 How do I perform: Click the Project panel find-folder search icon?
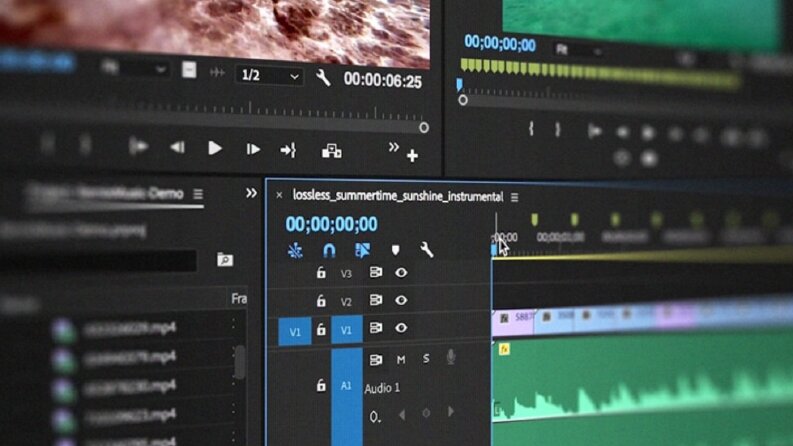(x=225, y=260)
